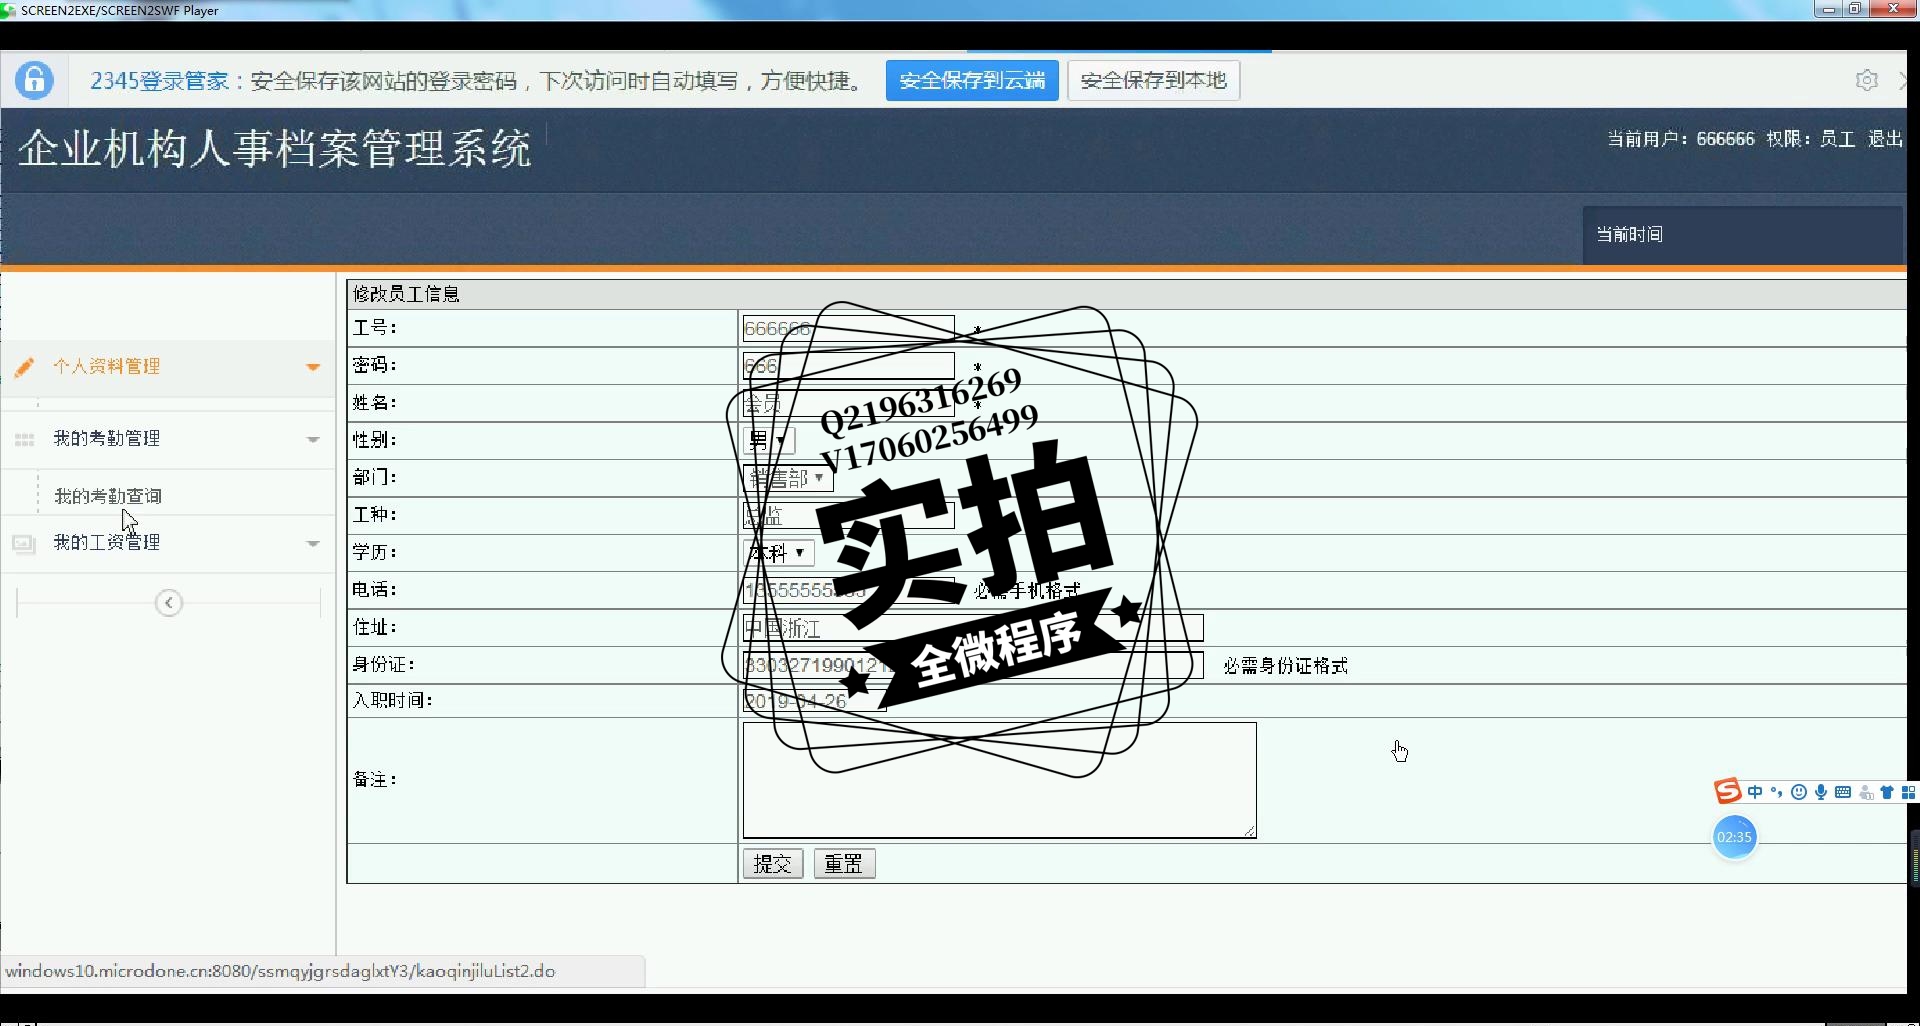
Task: Select the 我的考勤查询 submenu item
Action: 108,496
